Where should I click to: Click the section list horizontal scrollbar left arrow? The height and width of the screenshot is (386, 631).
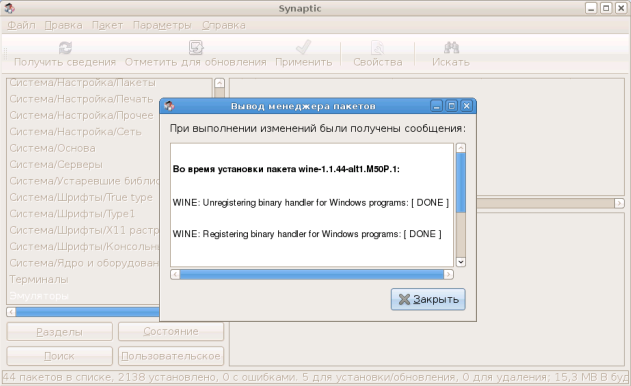pyautogui.click(x=11, y=312)
